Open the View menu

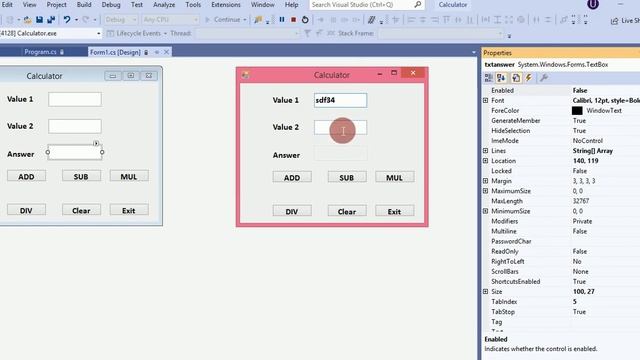click(x=29, y=5)
